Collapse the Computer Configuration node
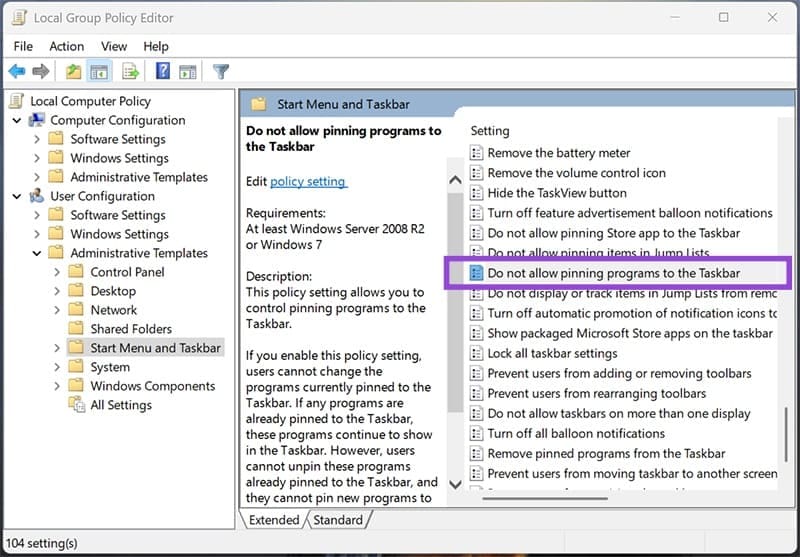This screenshot has height=557, width=800. coord(17,120)
